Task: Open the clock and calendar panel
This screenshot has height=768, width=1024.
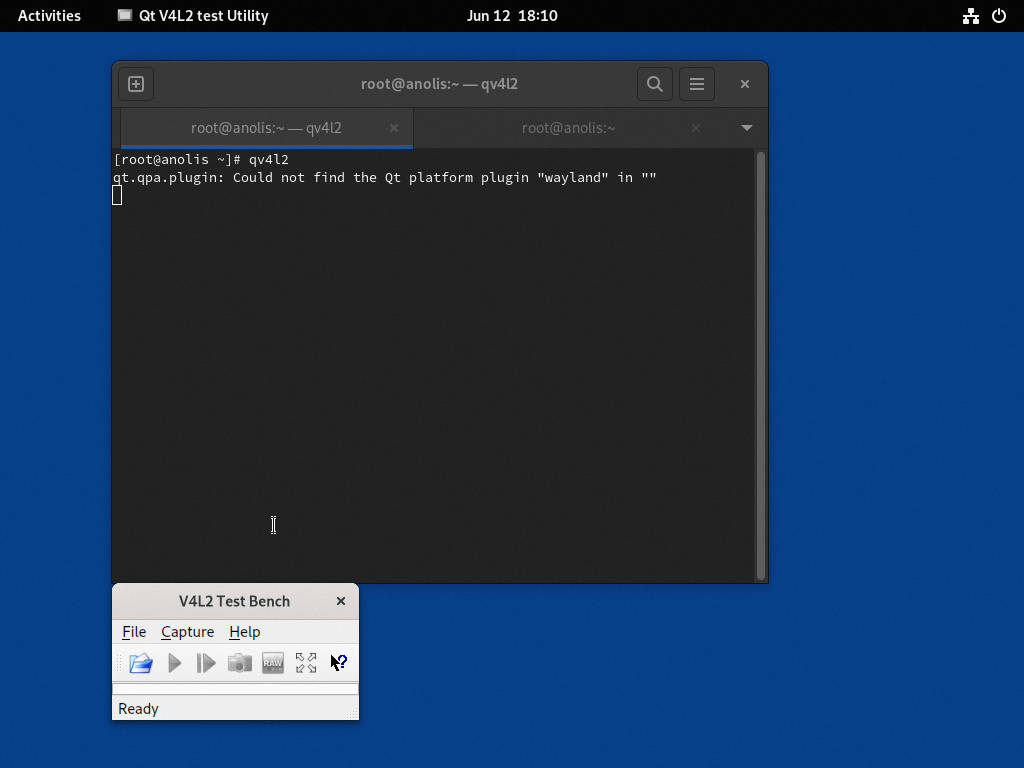Action: (512, 16)
